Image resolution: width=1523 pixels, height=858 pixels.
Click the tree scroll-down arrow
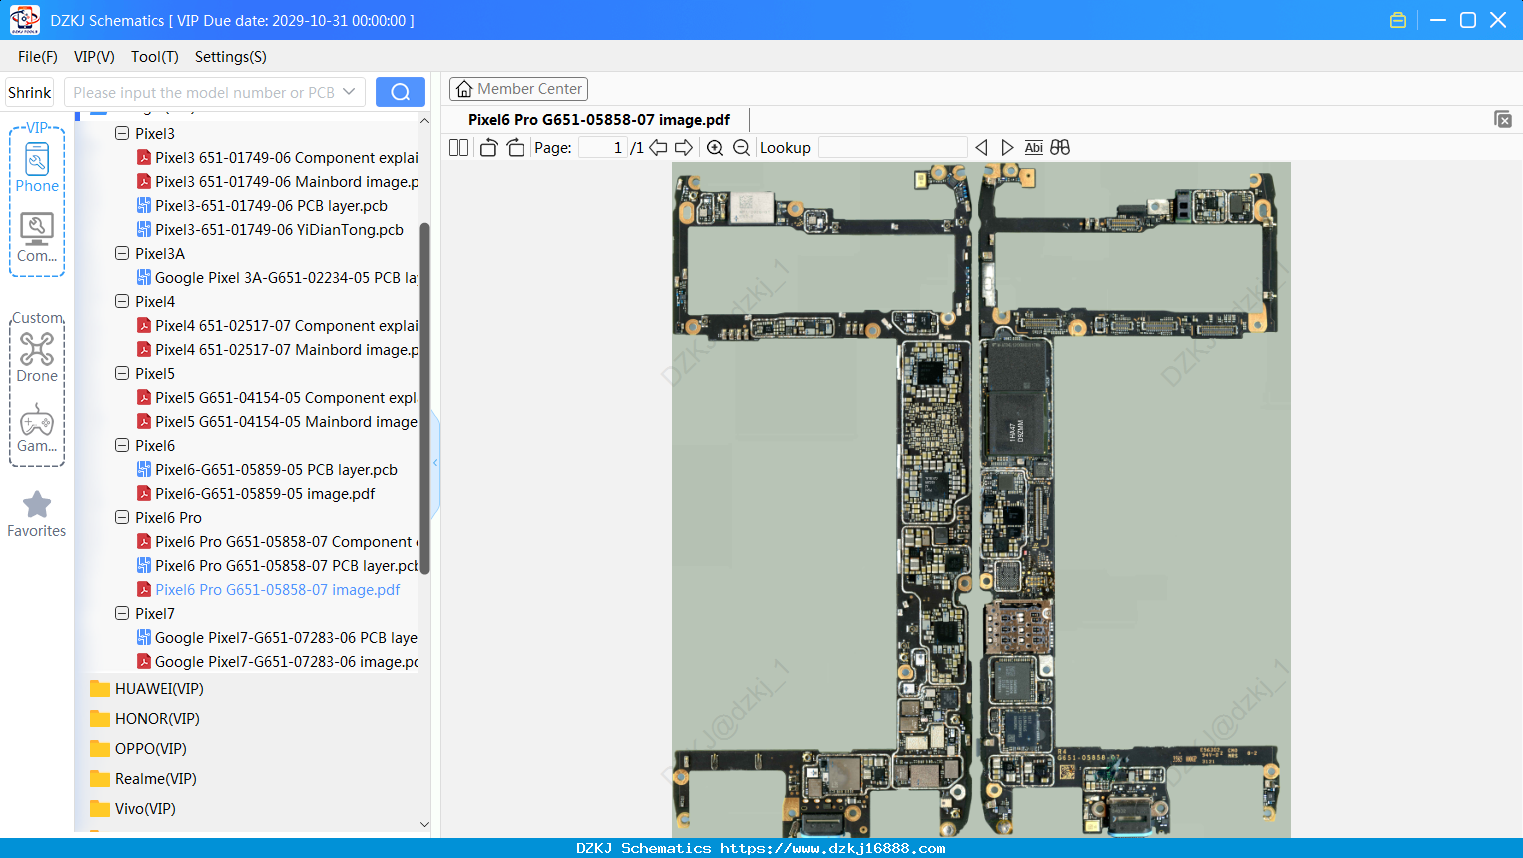424,825
